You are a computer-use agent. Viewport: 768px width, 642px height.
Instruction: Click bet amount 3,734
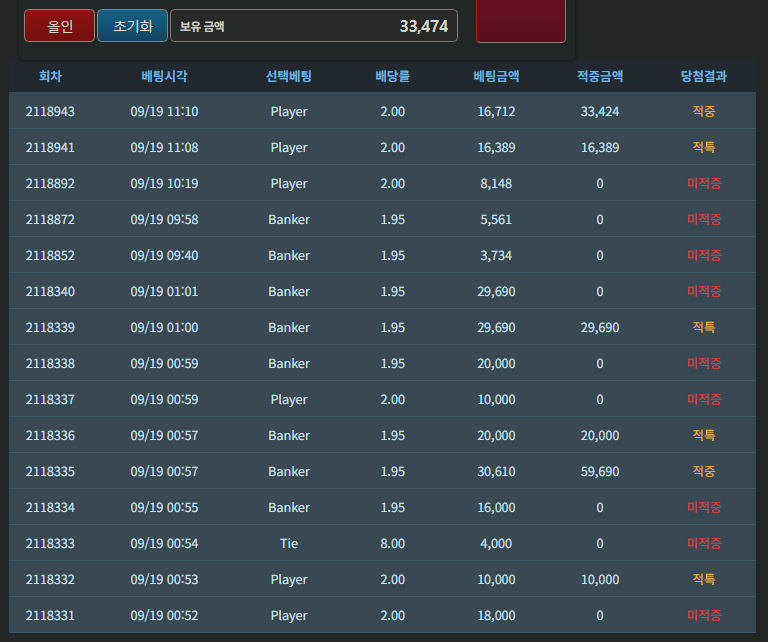(496, 255)
